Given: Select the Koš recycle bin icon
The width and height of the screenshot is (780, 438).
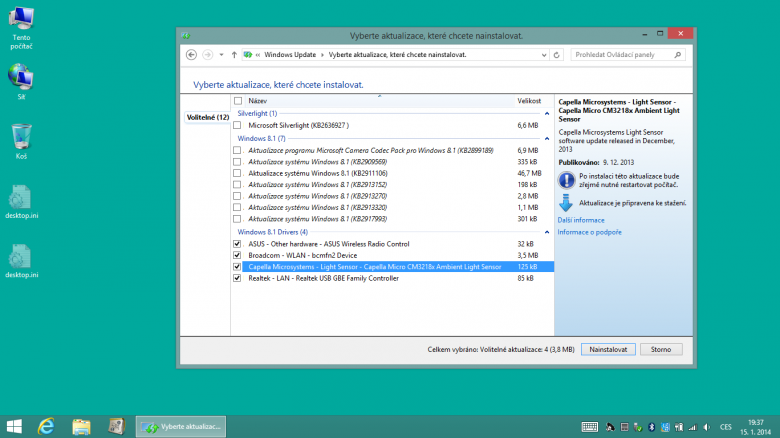Looking at the screenshot, I should 21,141.
